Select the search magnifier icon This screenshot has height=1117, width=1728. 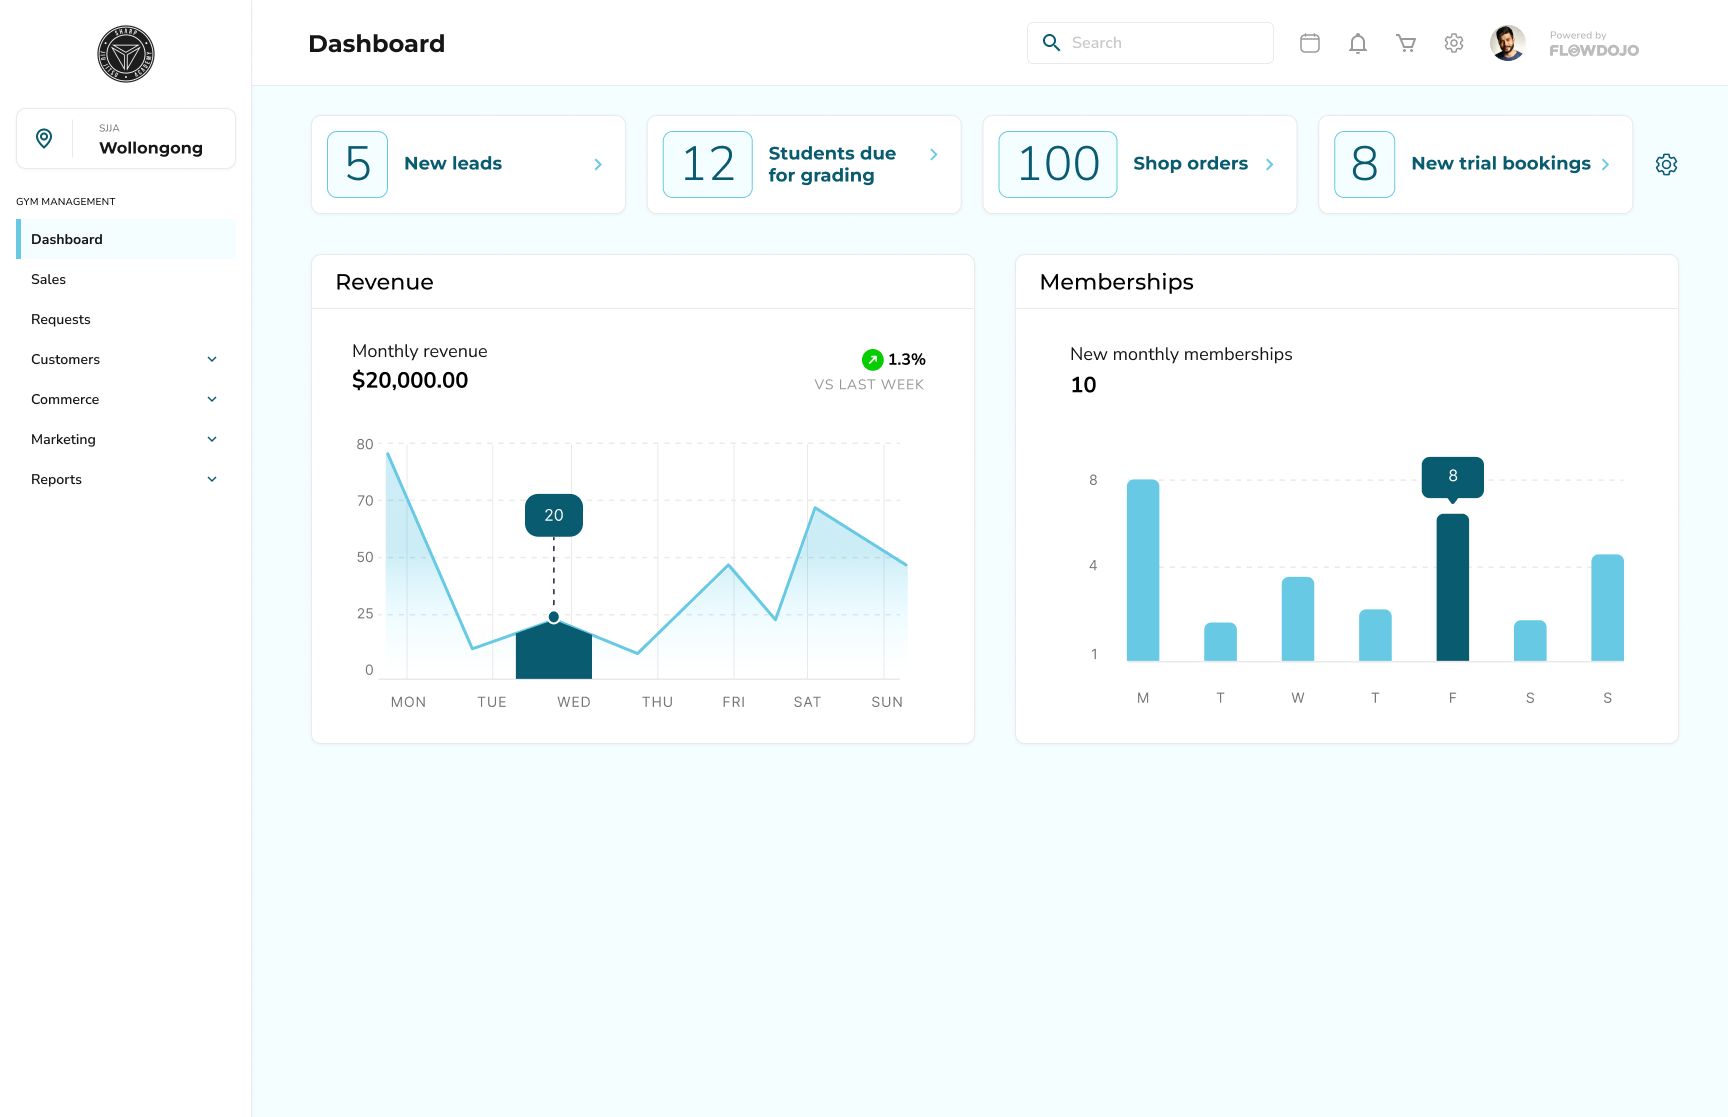click(x=1051, y=43)
